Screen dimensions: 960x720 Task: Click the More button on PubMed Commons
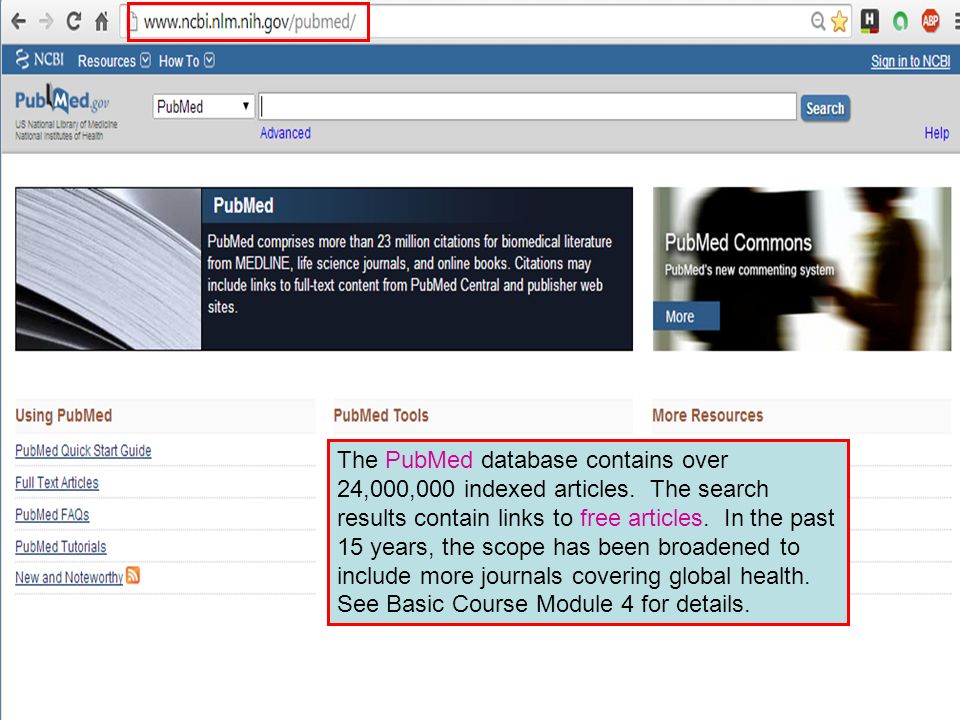(x=686, y=317)
